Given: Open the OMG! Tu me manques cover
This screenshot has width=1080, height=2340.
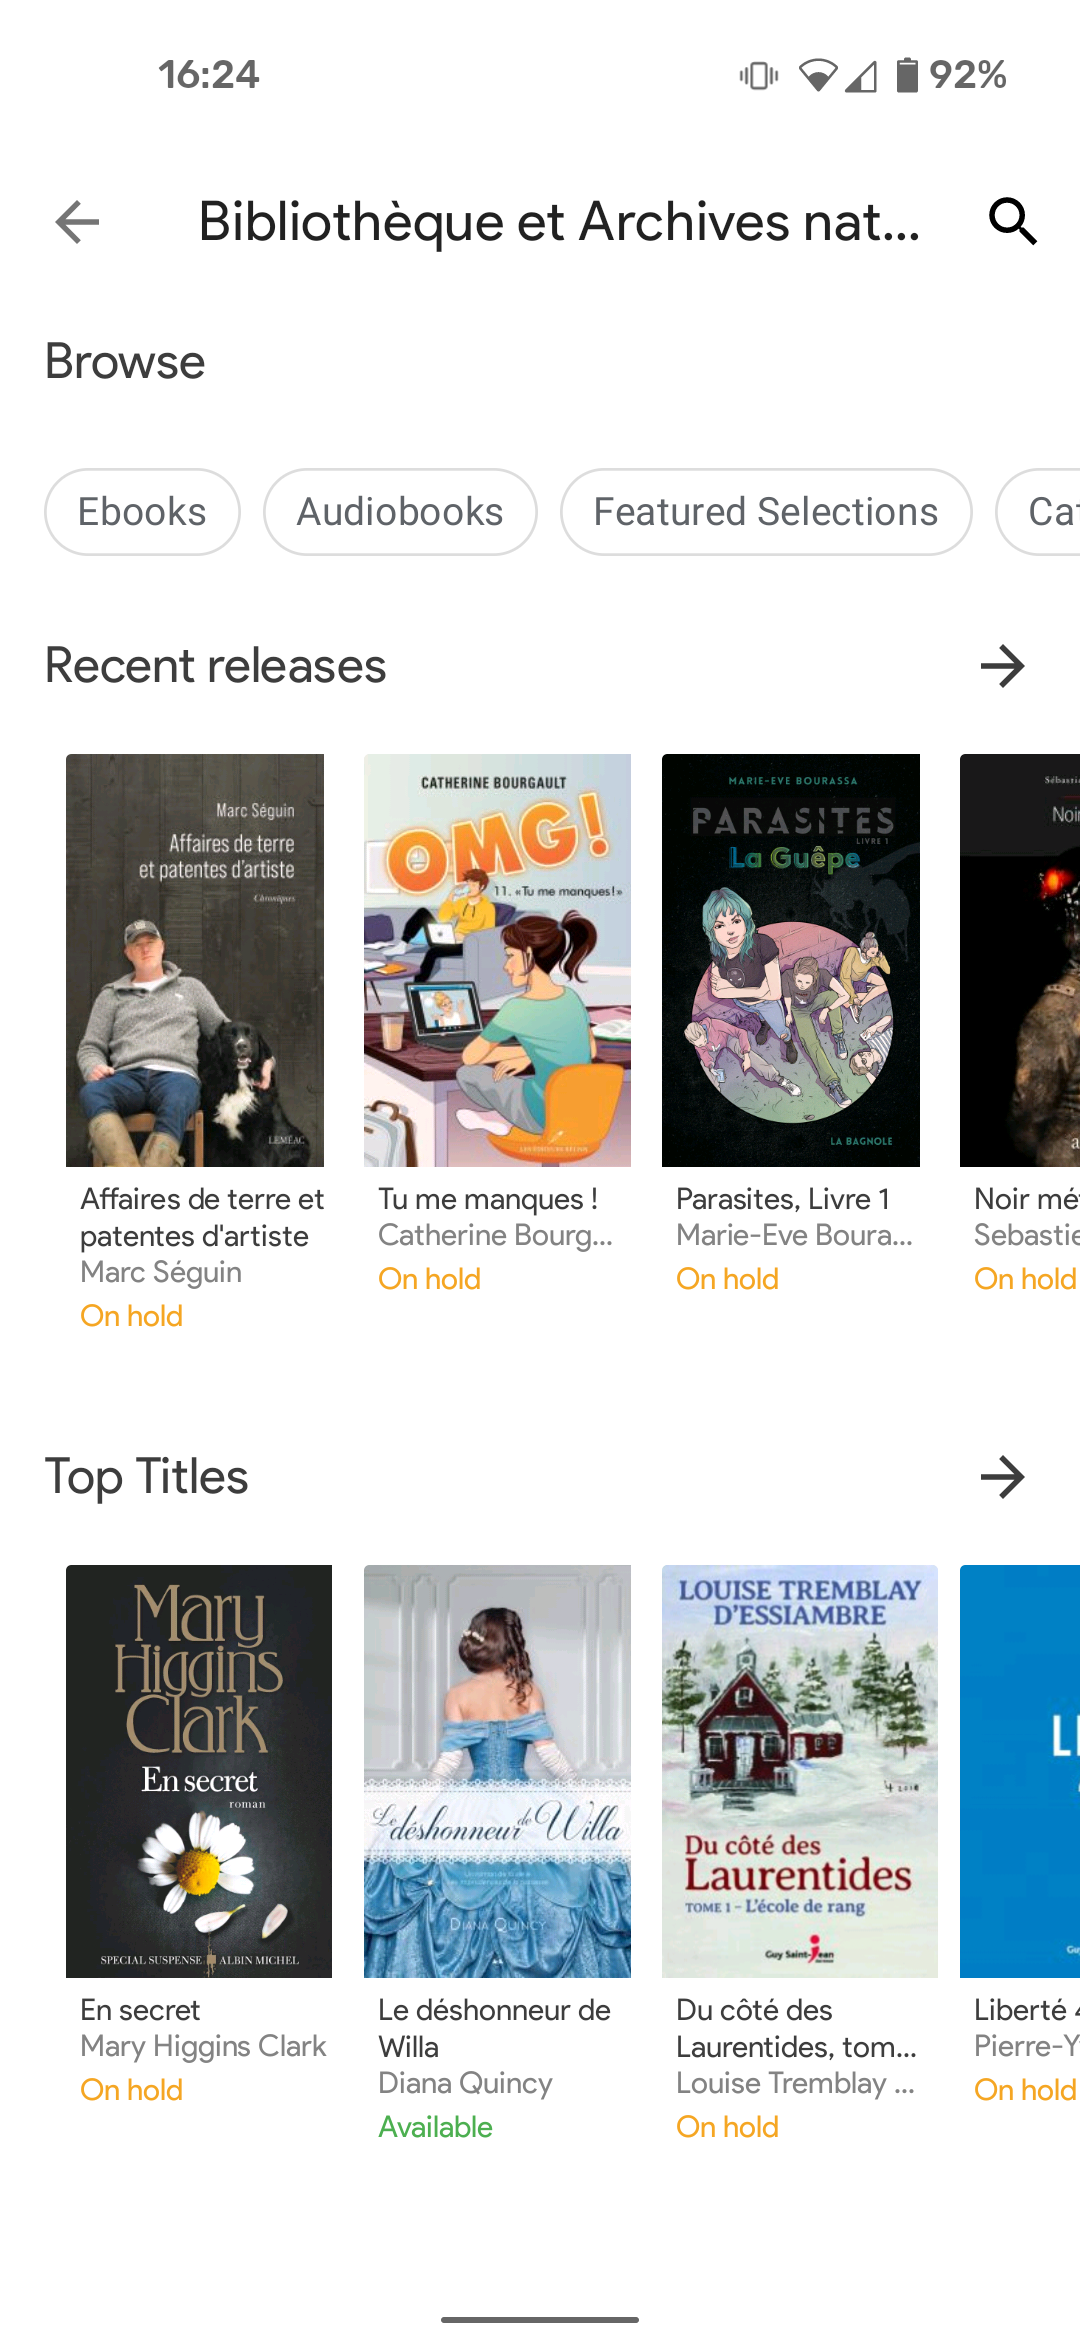Looking at the screenshot, I should coord(497,960).
